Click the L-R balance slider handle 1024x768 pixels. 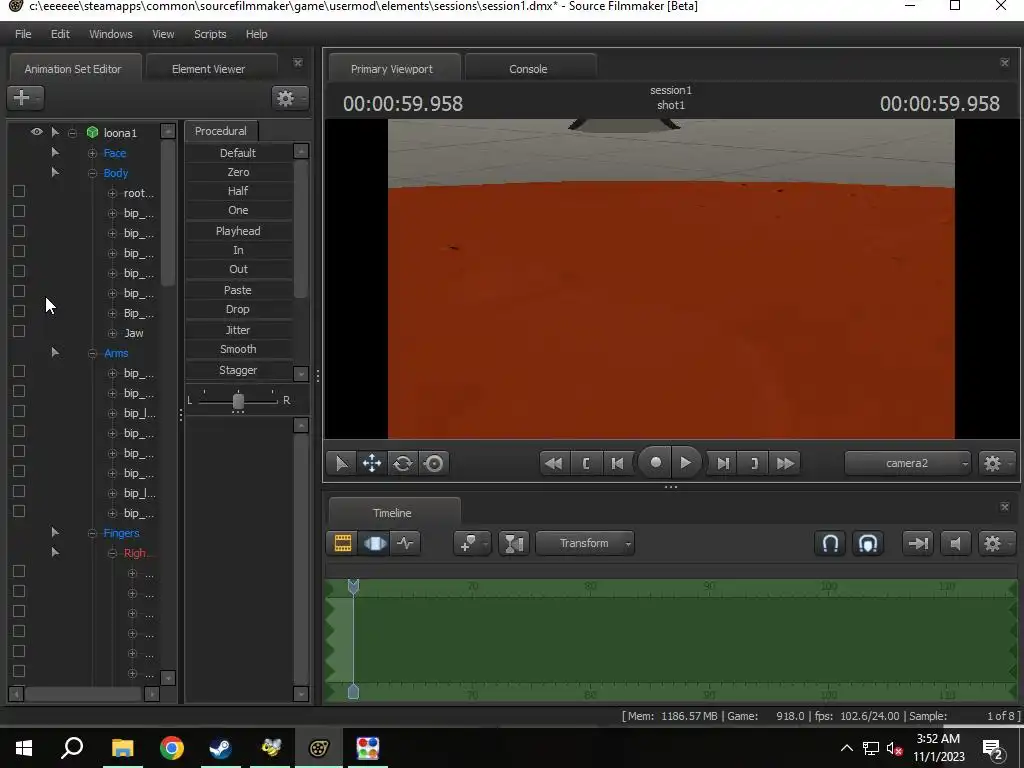[x=238, y=401]
